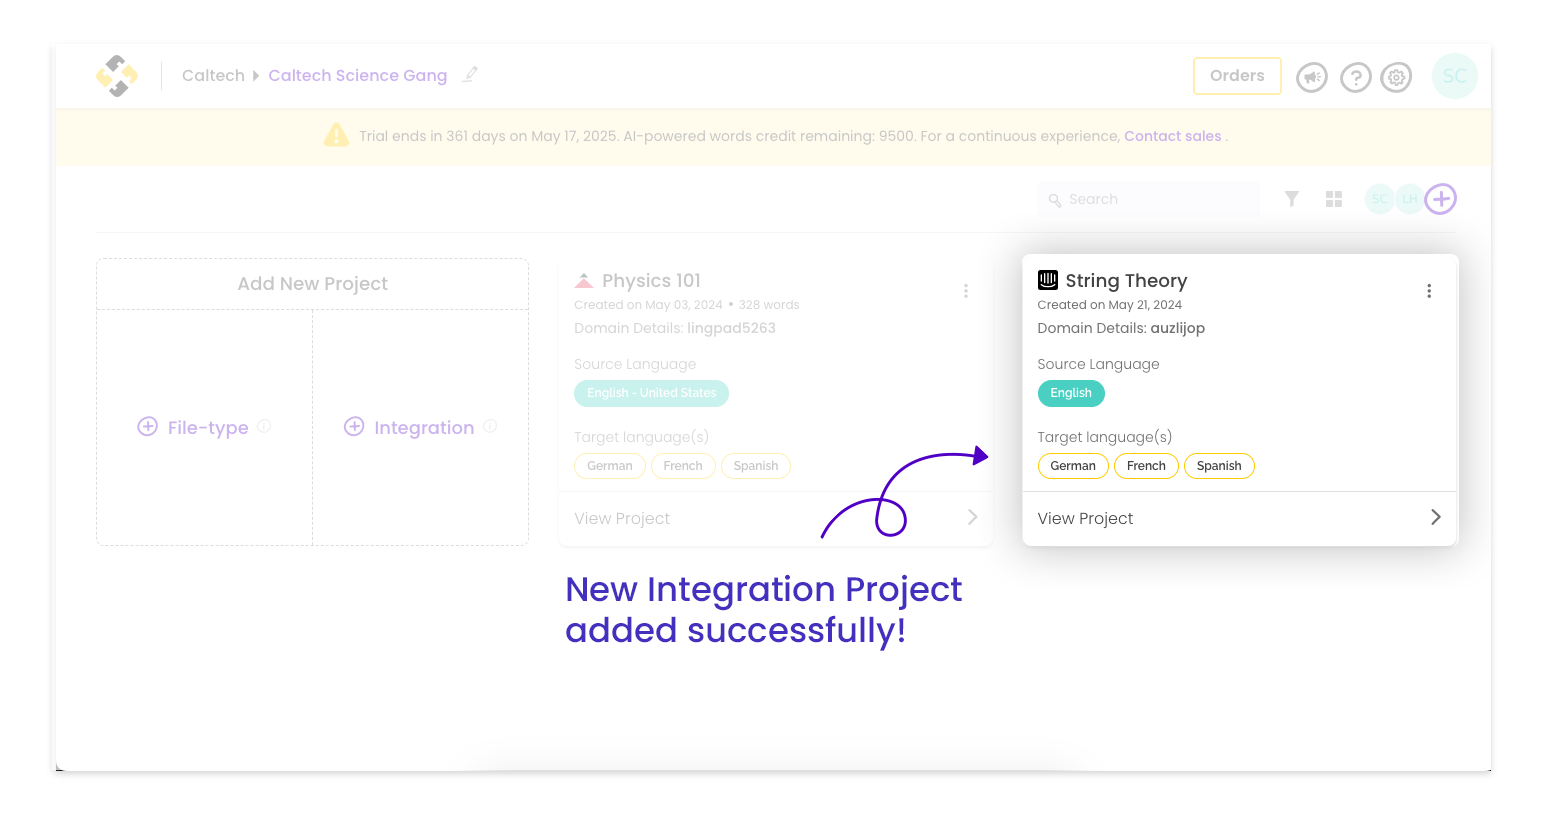Add new Integration project
Image resolution: width=1543 pixels, height=815 pixels.
click(x=409, y=427)
